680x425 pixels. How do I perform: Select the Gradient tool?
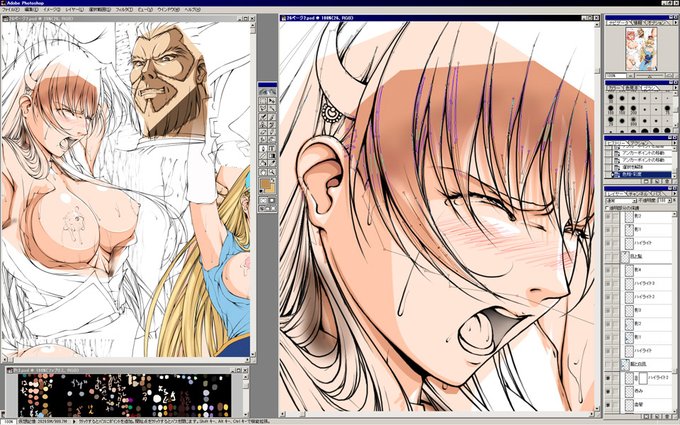point(272,156)
